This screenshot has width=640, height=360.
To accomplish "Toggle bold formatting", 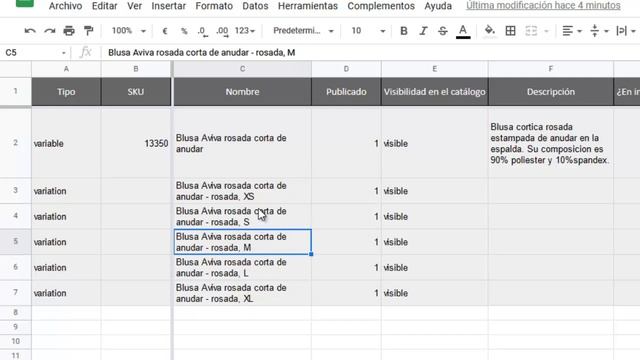I will (x=404, y=31).
